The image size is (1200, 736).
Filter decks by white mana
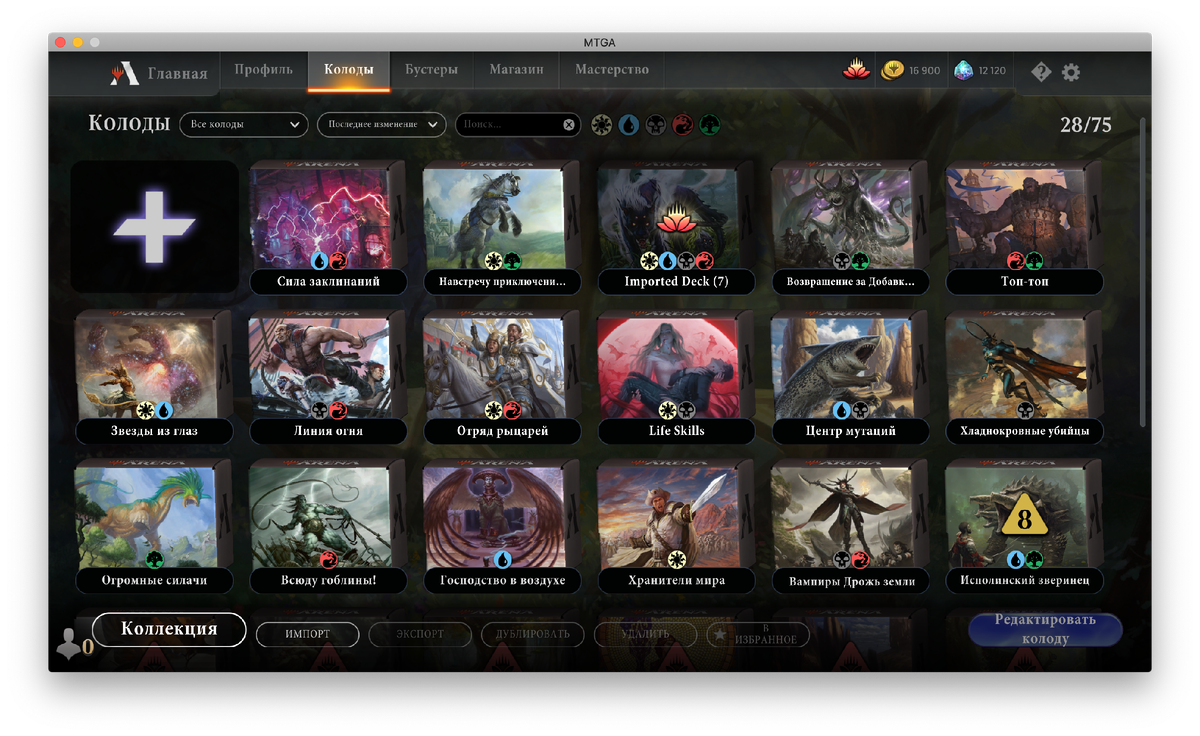tap(601, 125)
